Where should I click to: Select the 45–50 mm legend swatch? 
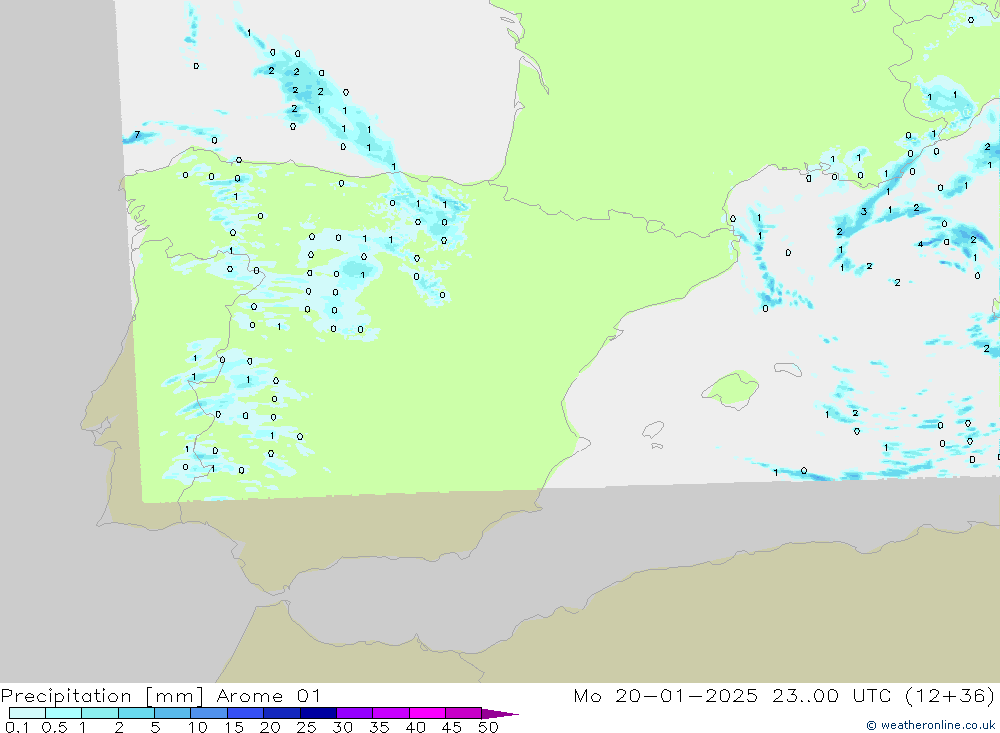(464, 713)
